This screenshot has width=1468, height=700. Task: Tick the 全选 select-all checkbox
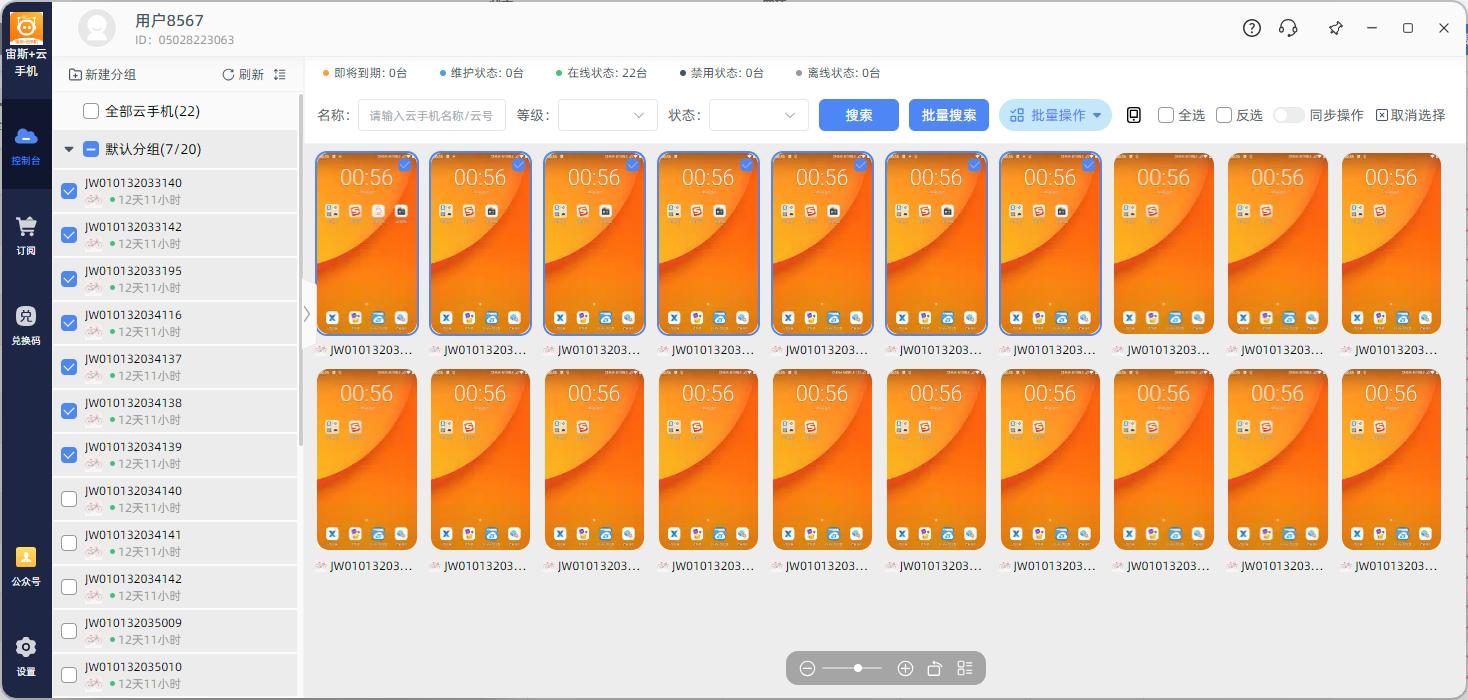tap(1166, 115)
